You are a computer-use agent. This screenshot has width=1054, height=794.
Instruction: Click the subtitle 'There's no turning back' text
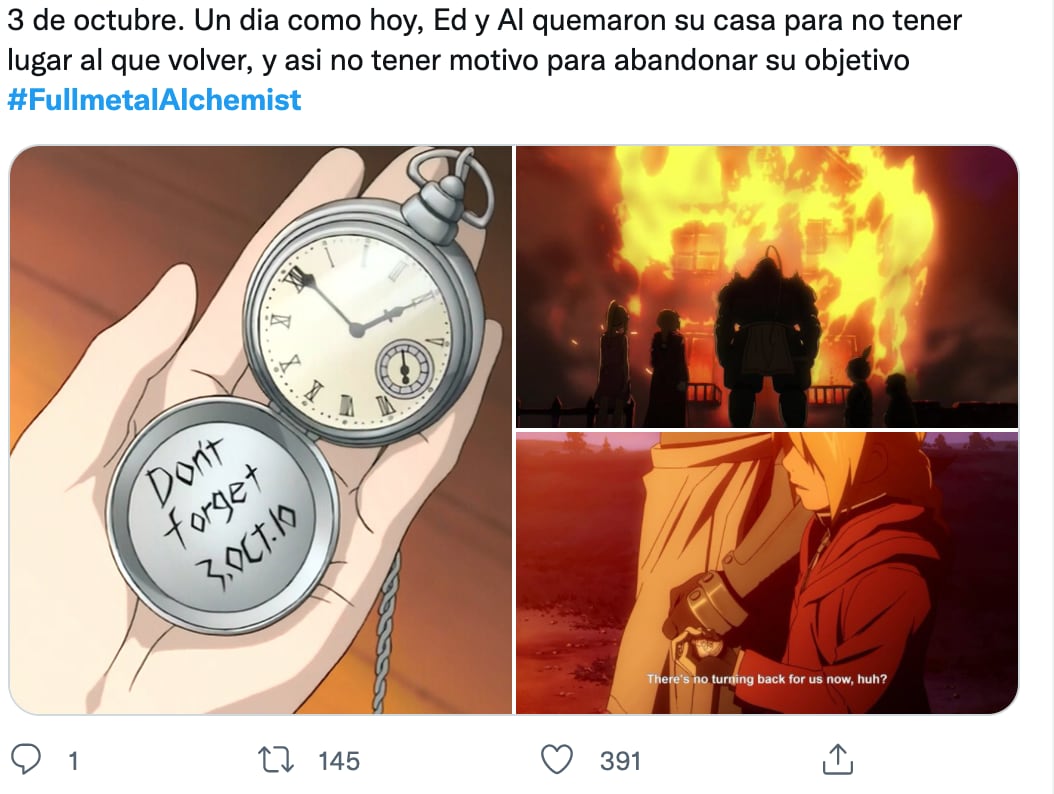767,679
